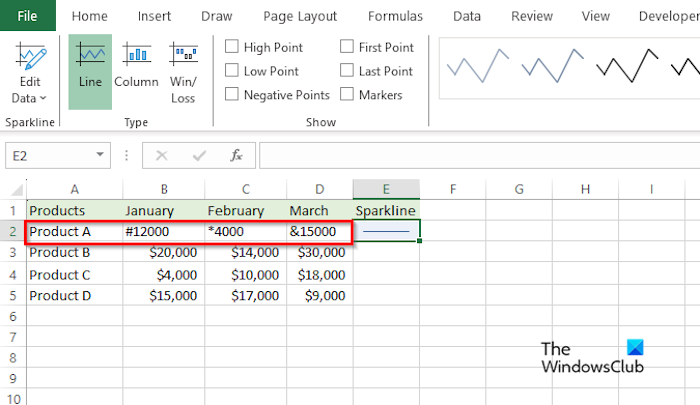Screen dimensions: 700x405
Task: Click the select-all corner triangle
Action: click(x=17, y=190)
